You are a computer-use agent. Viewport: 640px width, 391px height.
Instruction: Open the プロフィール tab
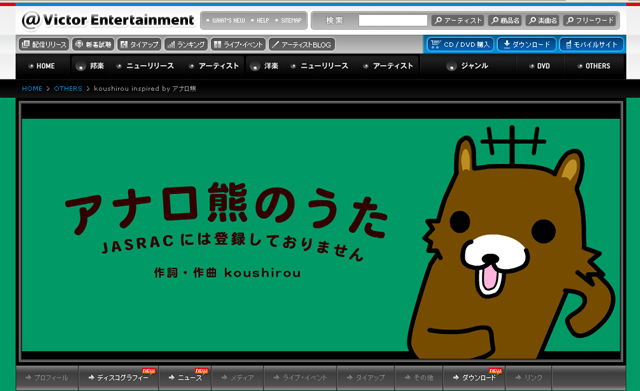pyautogui.click(x=47, y=378)
